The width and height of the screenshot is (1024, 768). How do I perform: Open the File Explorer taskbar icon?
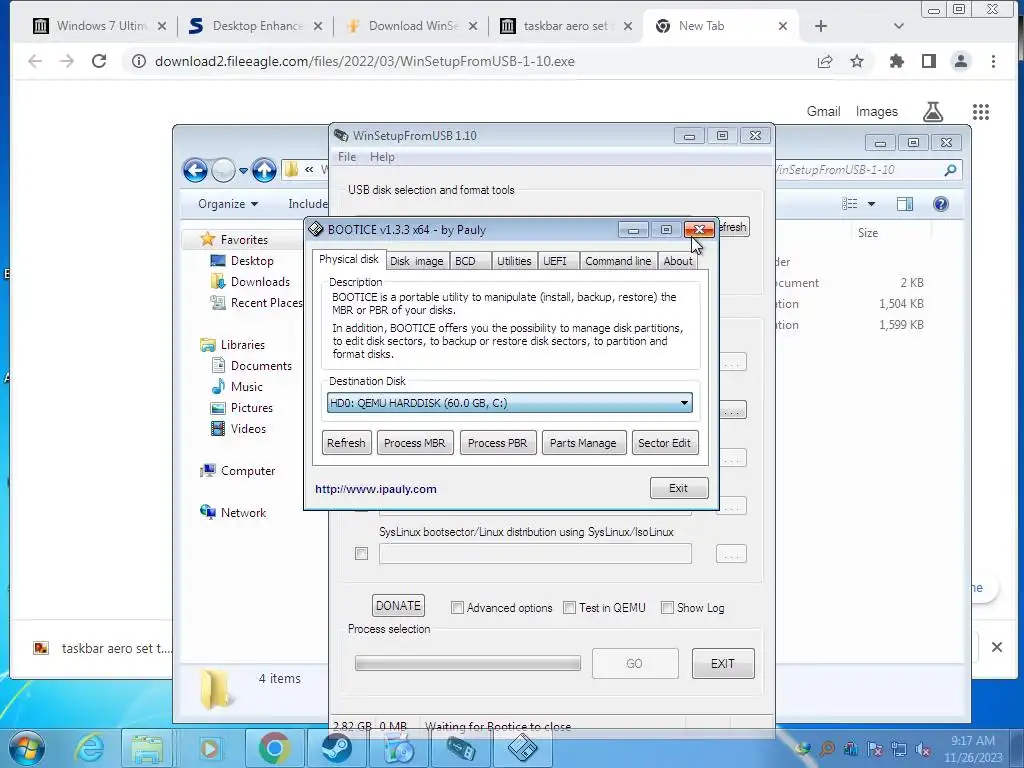147,748
